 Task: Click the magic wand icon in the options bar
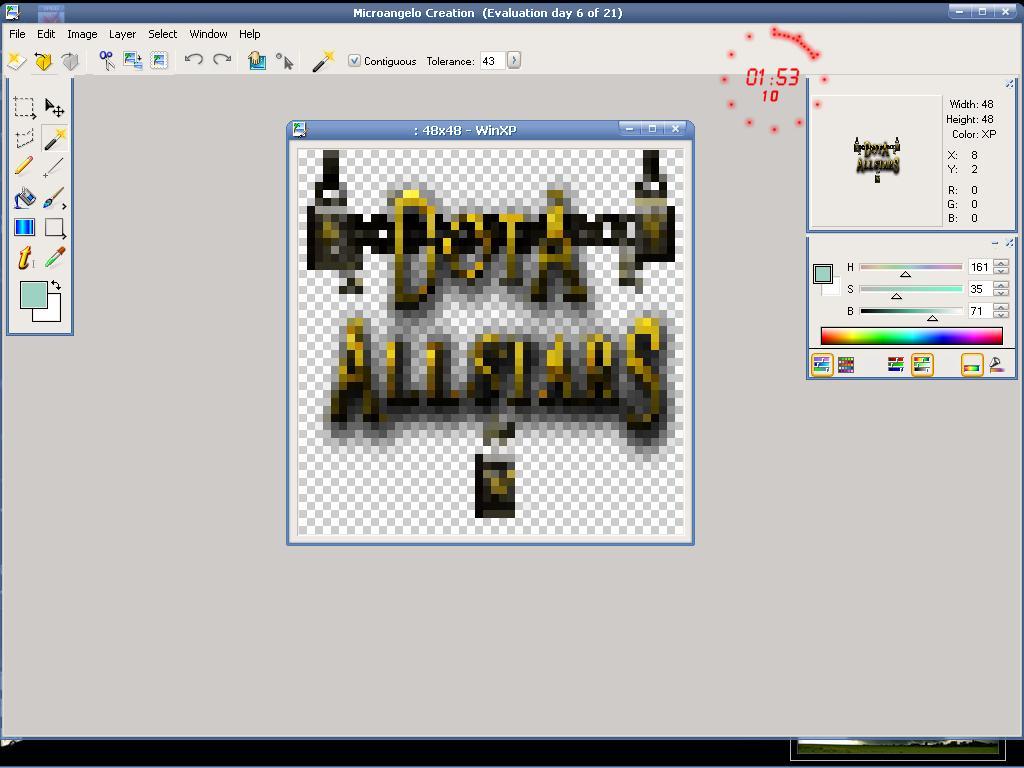[x=323, y=61]
